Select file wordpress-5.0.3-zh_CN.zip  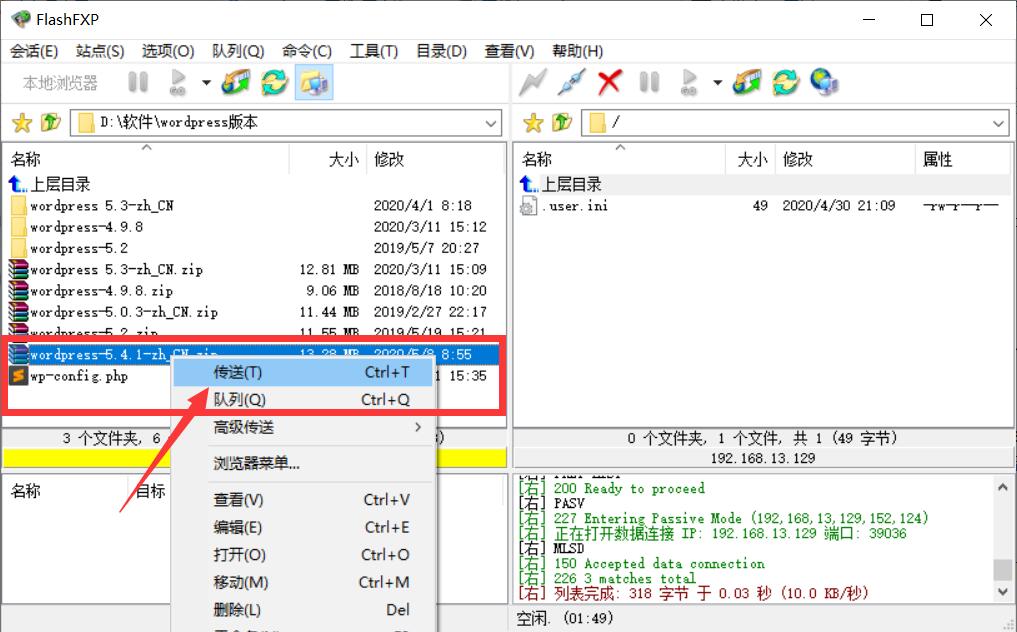click(114, 312)
